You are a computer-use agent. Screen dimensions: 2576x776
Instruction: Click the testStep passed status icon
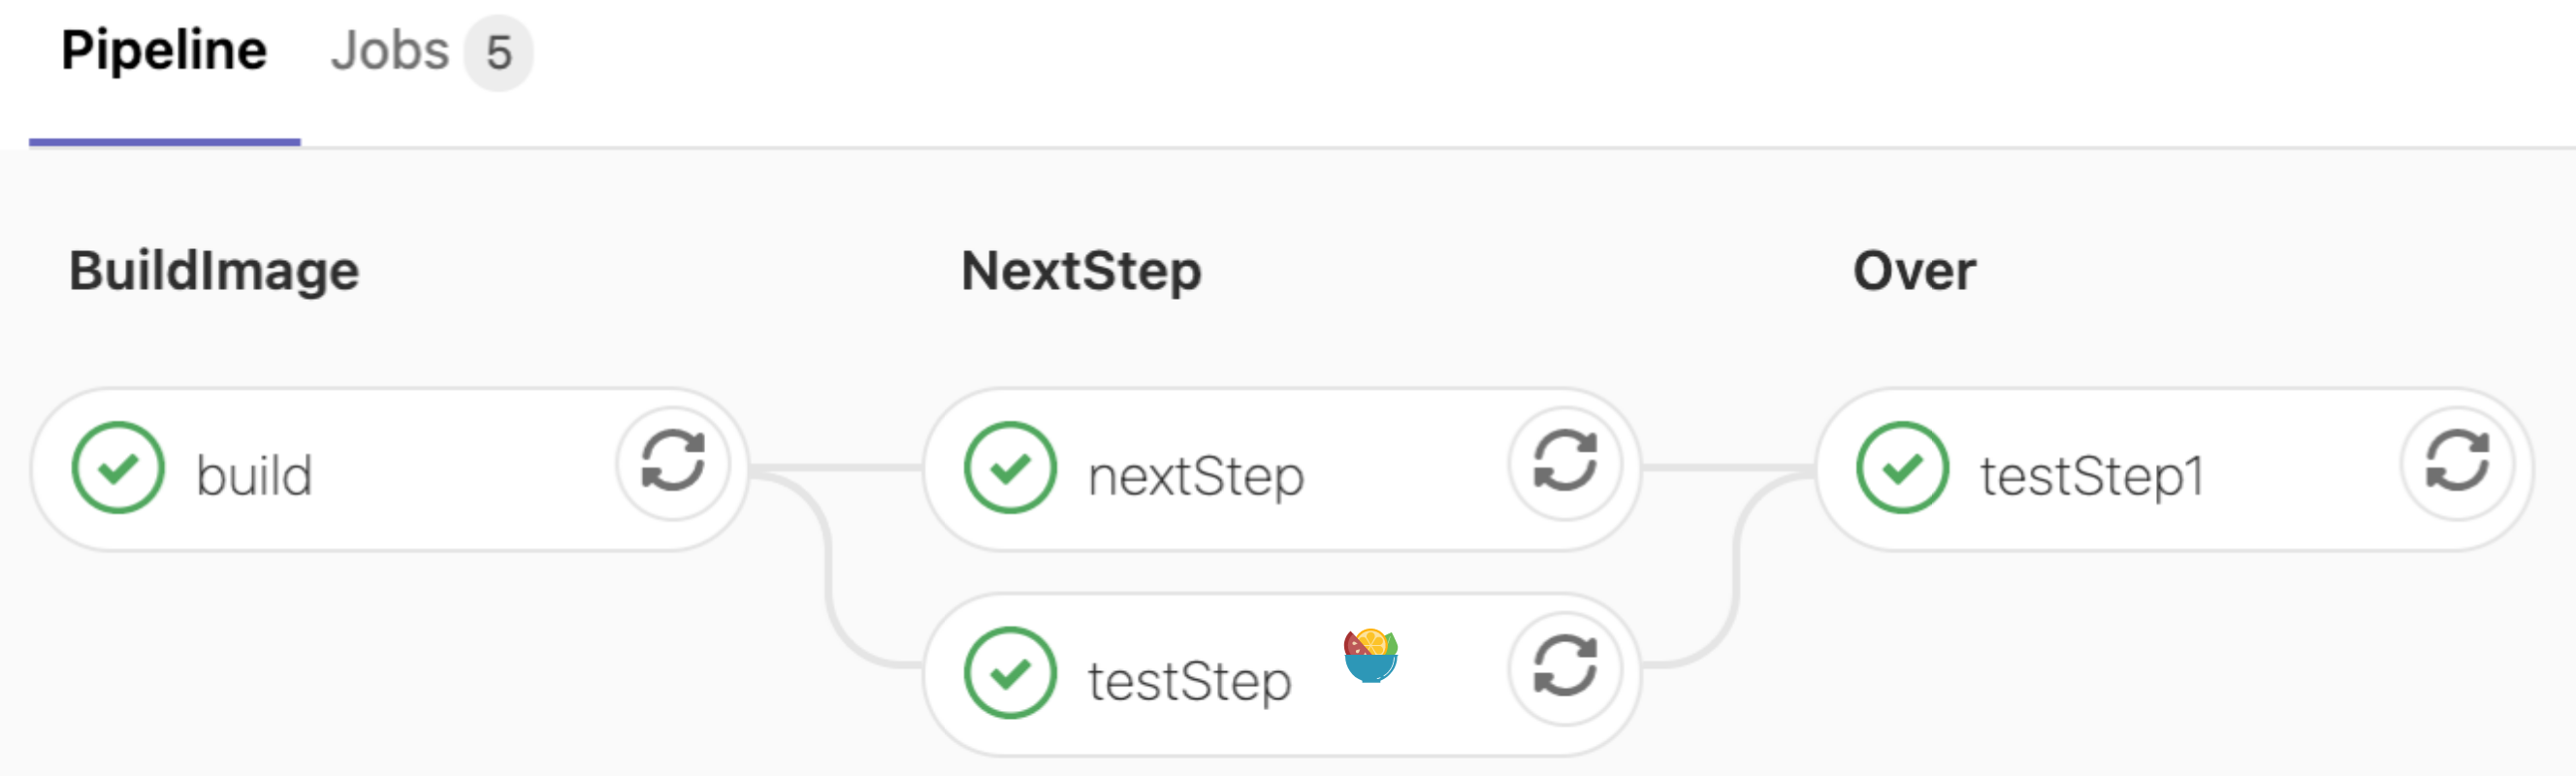click(1010, 673)
